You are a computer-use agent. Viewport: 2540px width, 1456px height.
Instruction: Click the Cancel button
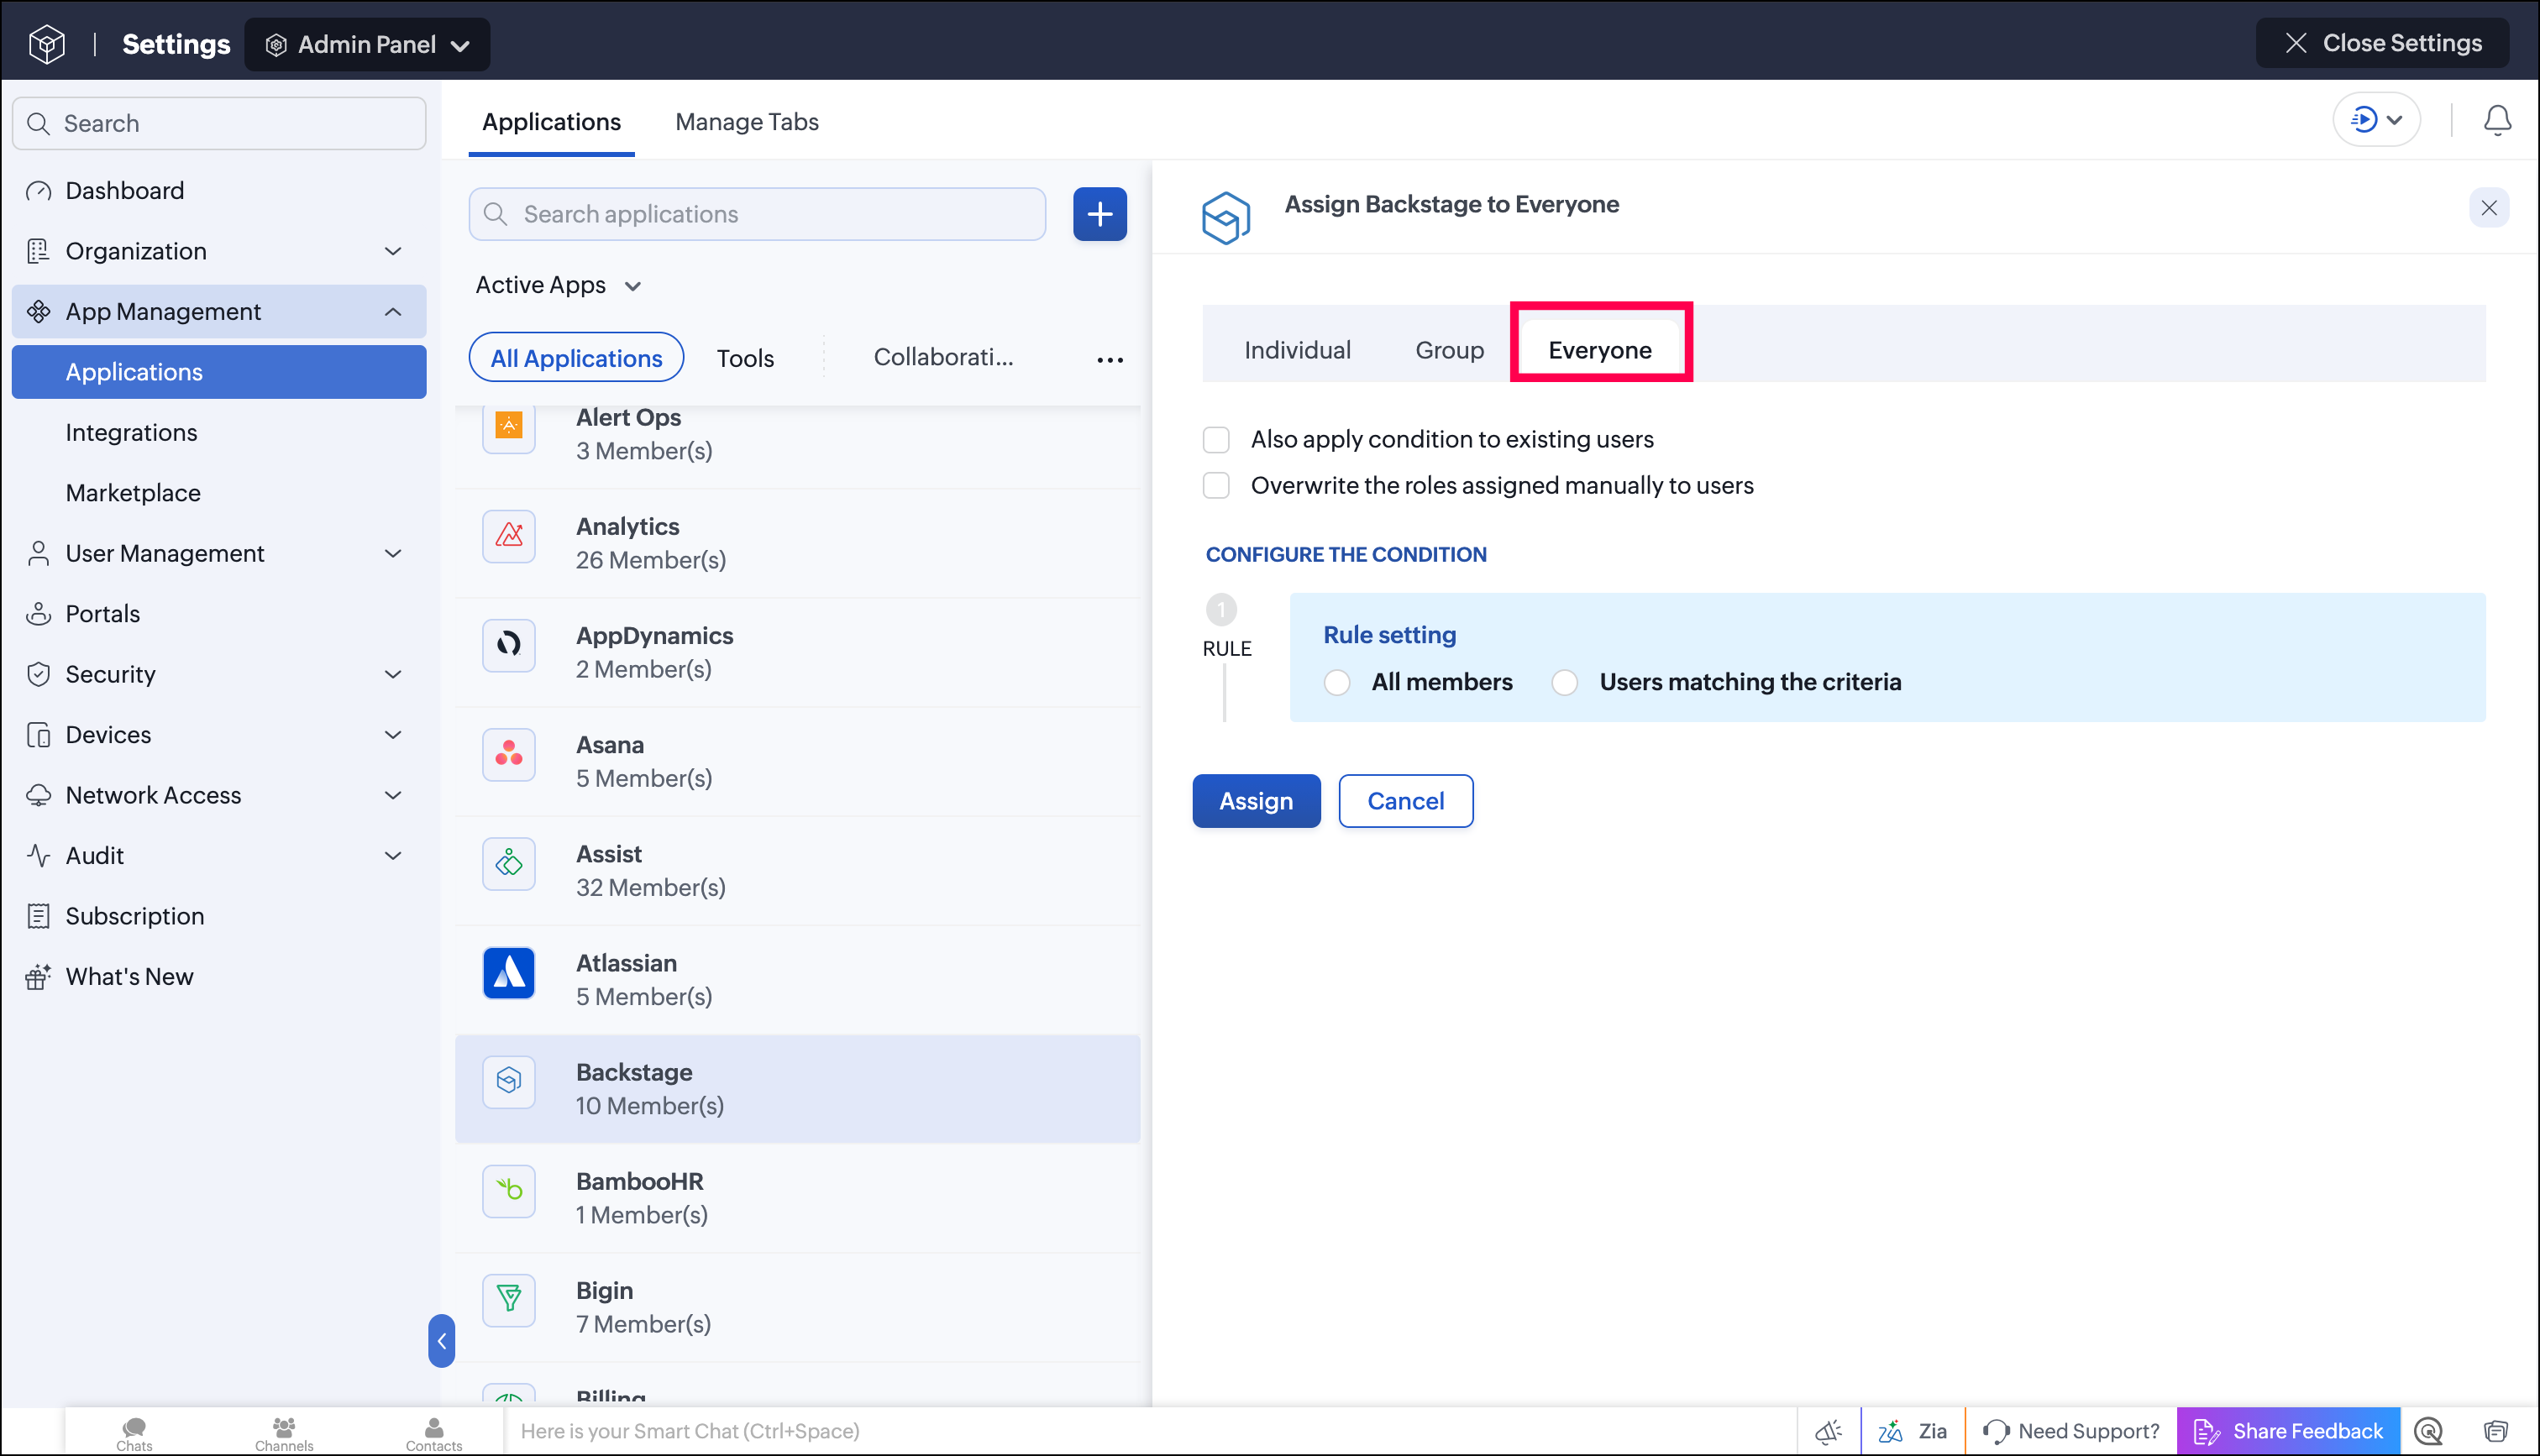tap(1405, 801)
